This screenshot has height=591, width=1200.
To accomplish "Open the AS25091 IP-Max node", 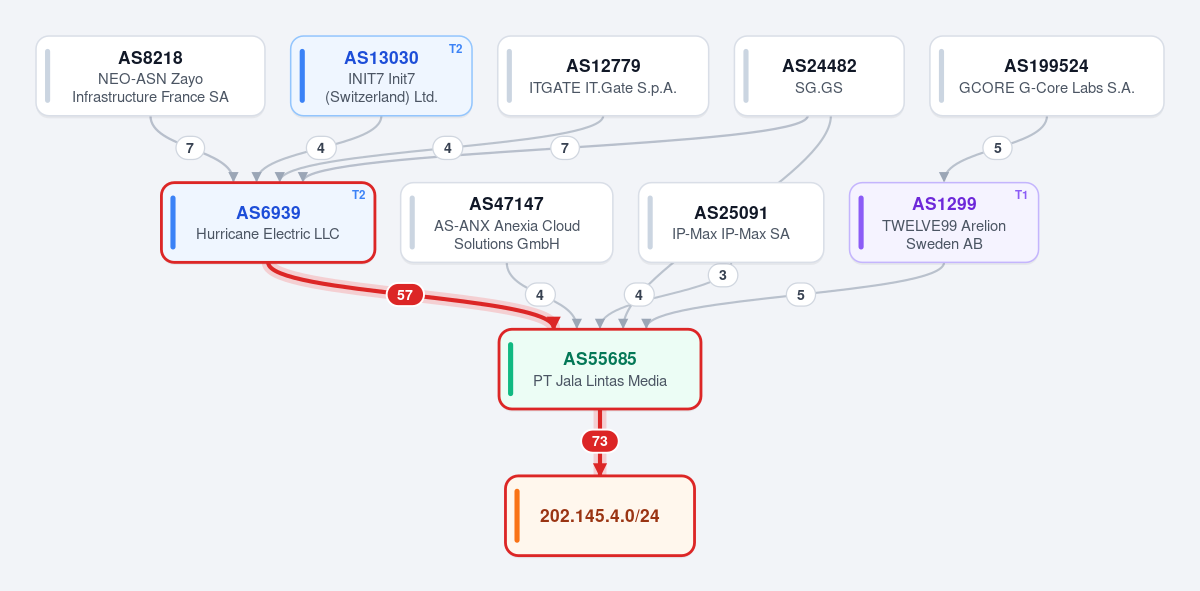I will [731, 223].
